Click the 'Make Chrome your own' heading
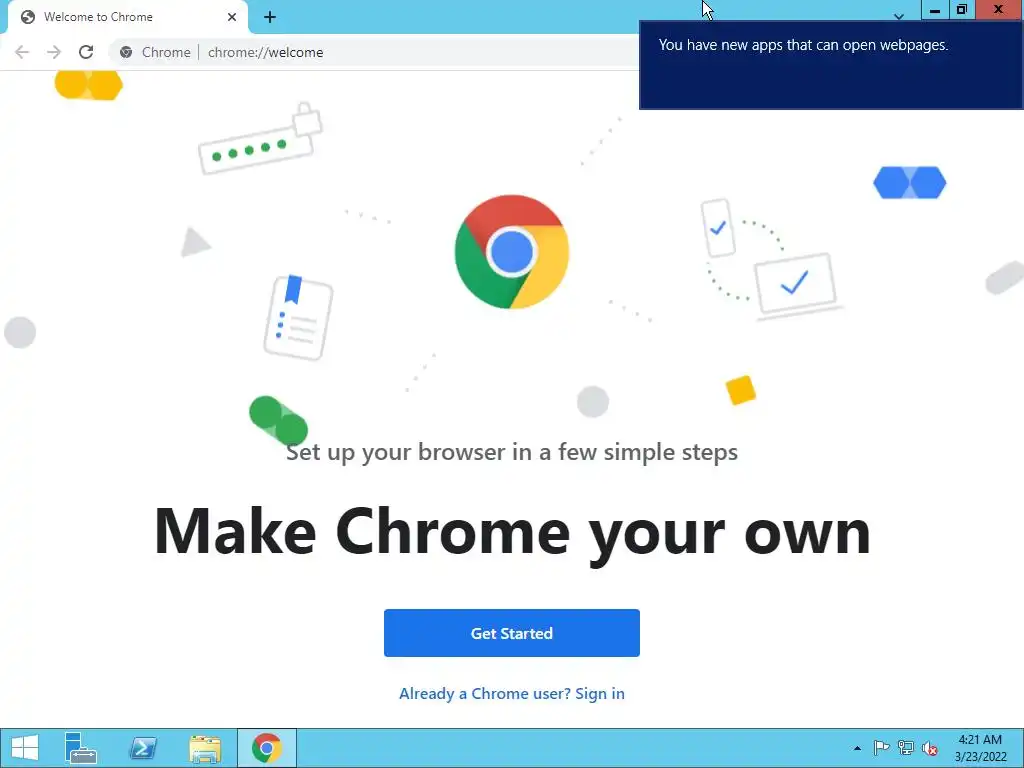 pos(512,532)
